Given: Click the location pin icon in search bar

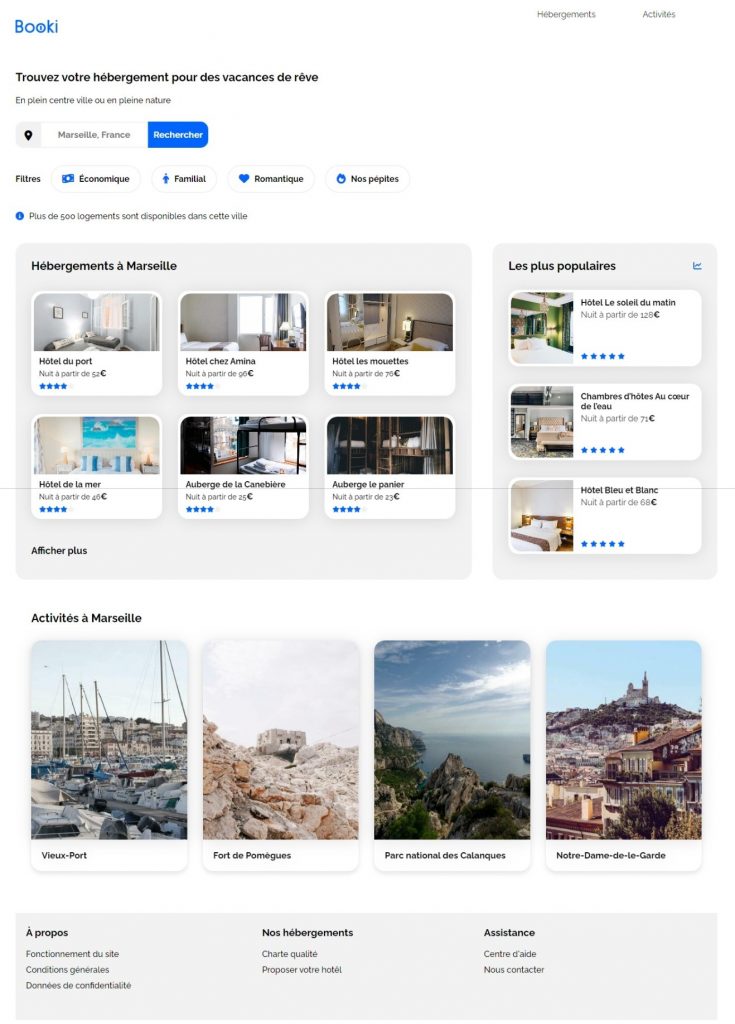Looking at the screenshot, I should [29, 135].
